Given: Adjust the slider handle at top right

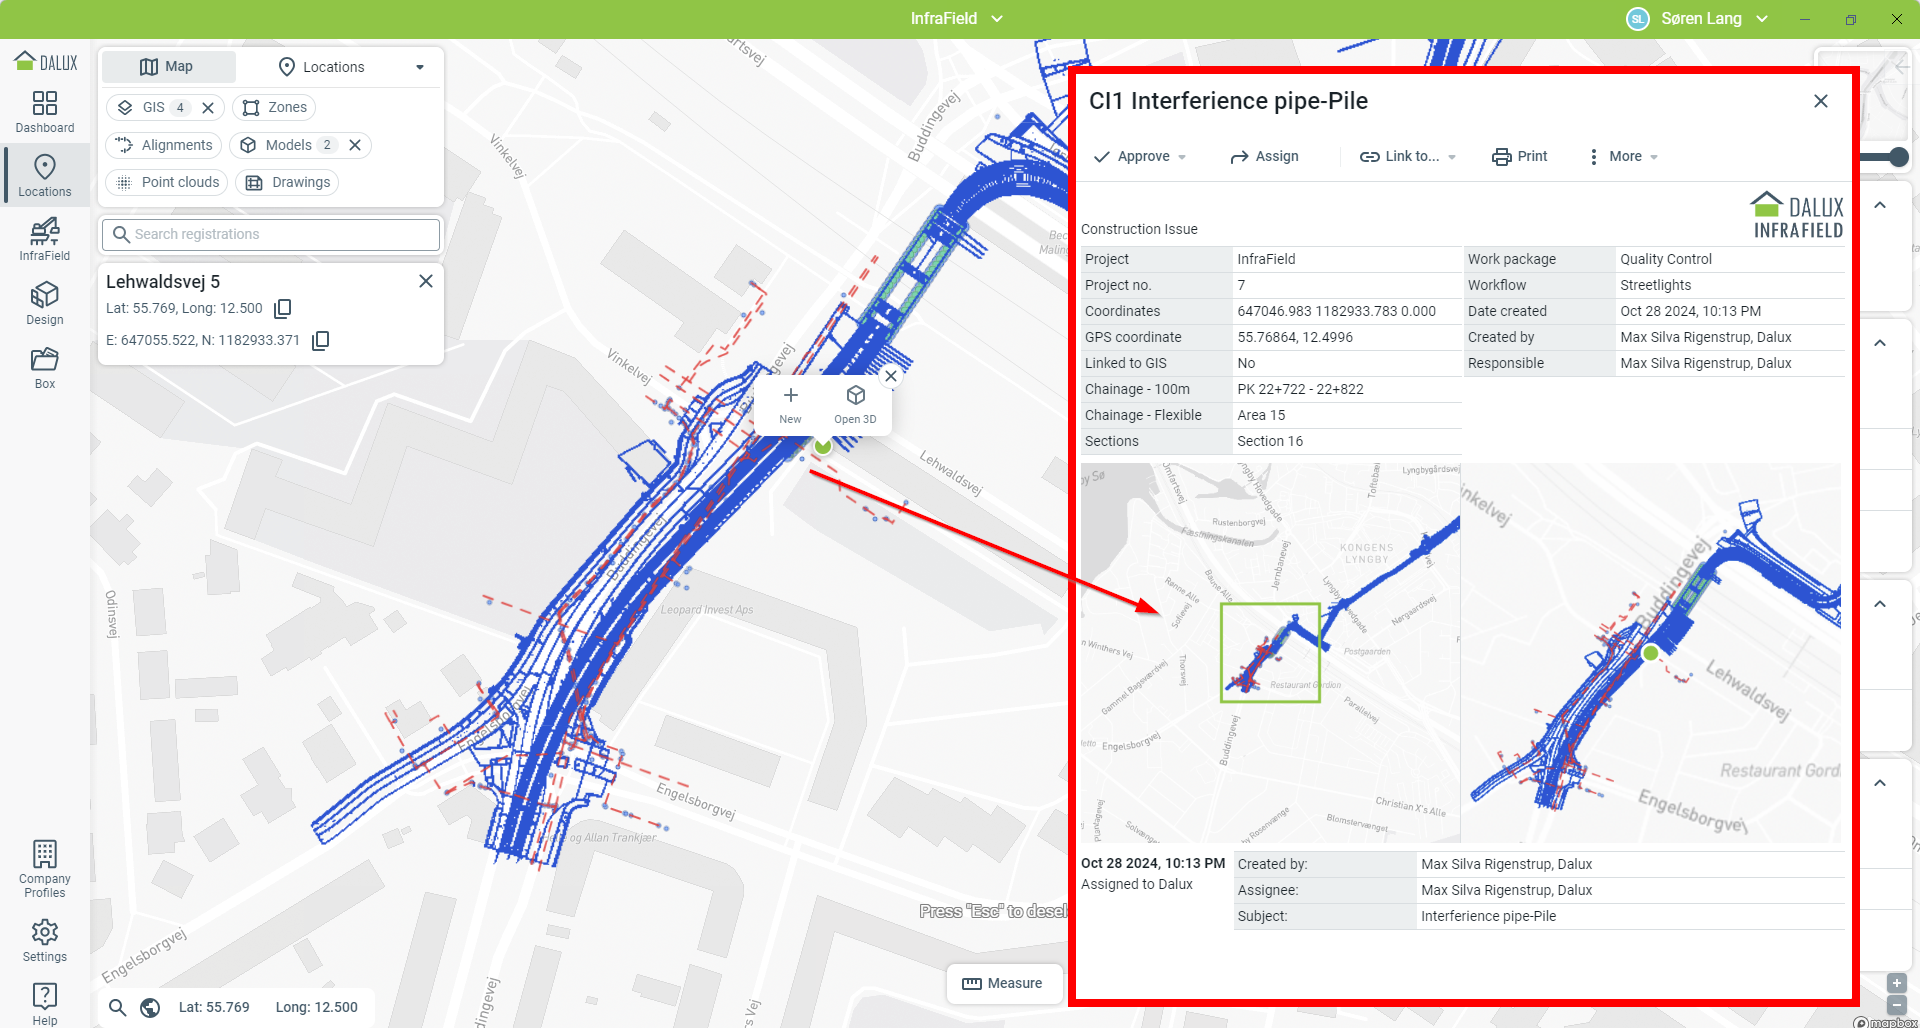Looking at the screenshot, I should [1898, 157].
